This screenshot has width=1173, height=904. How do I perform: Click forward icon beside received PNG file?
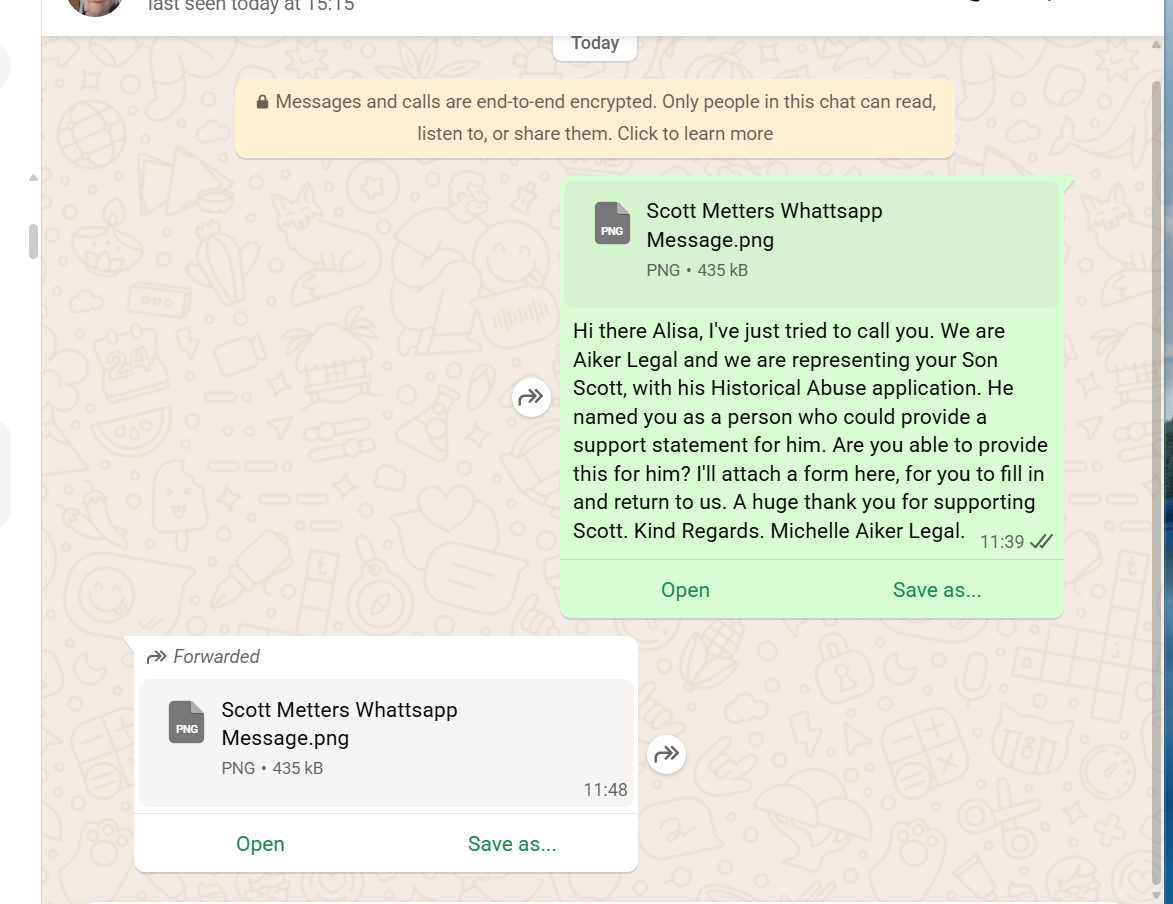(666, 754)
